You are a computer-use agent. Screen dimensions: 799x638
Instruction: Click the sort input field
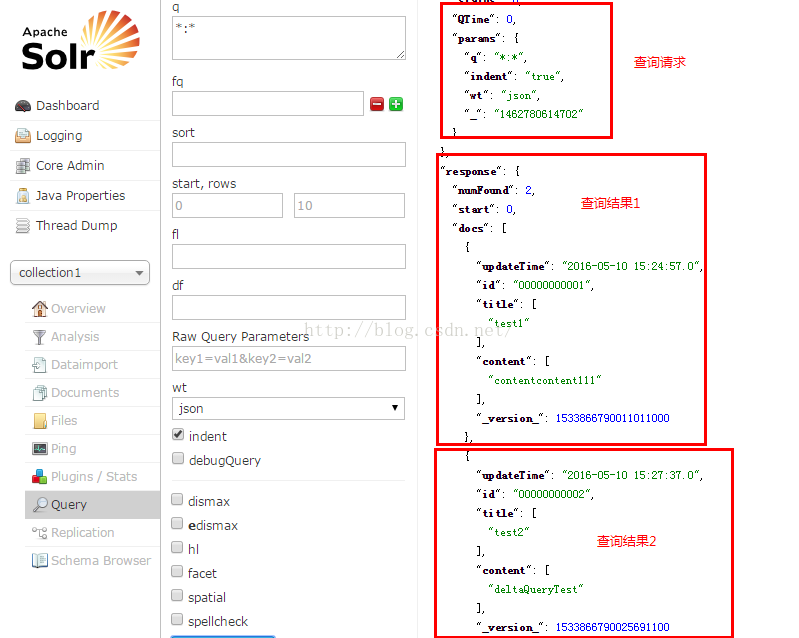pyautogui.click(x=289, y=154)
